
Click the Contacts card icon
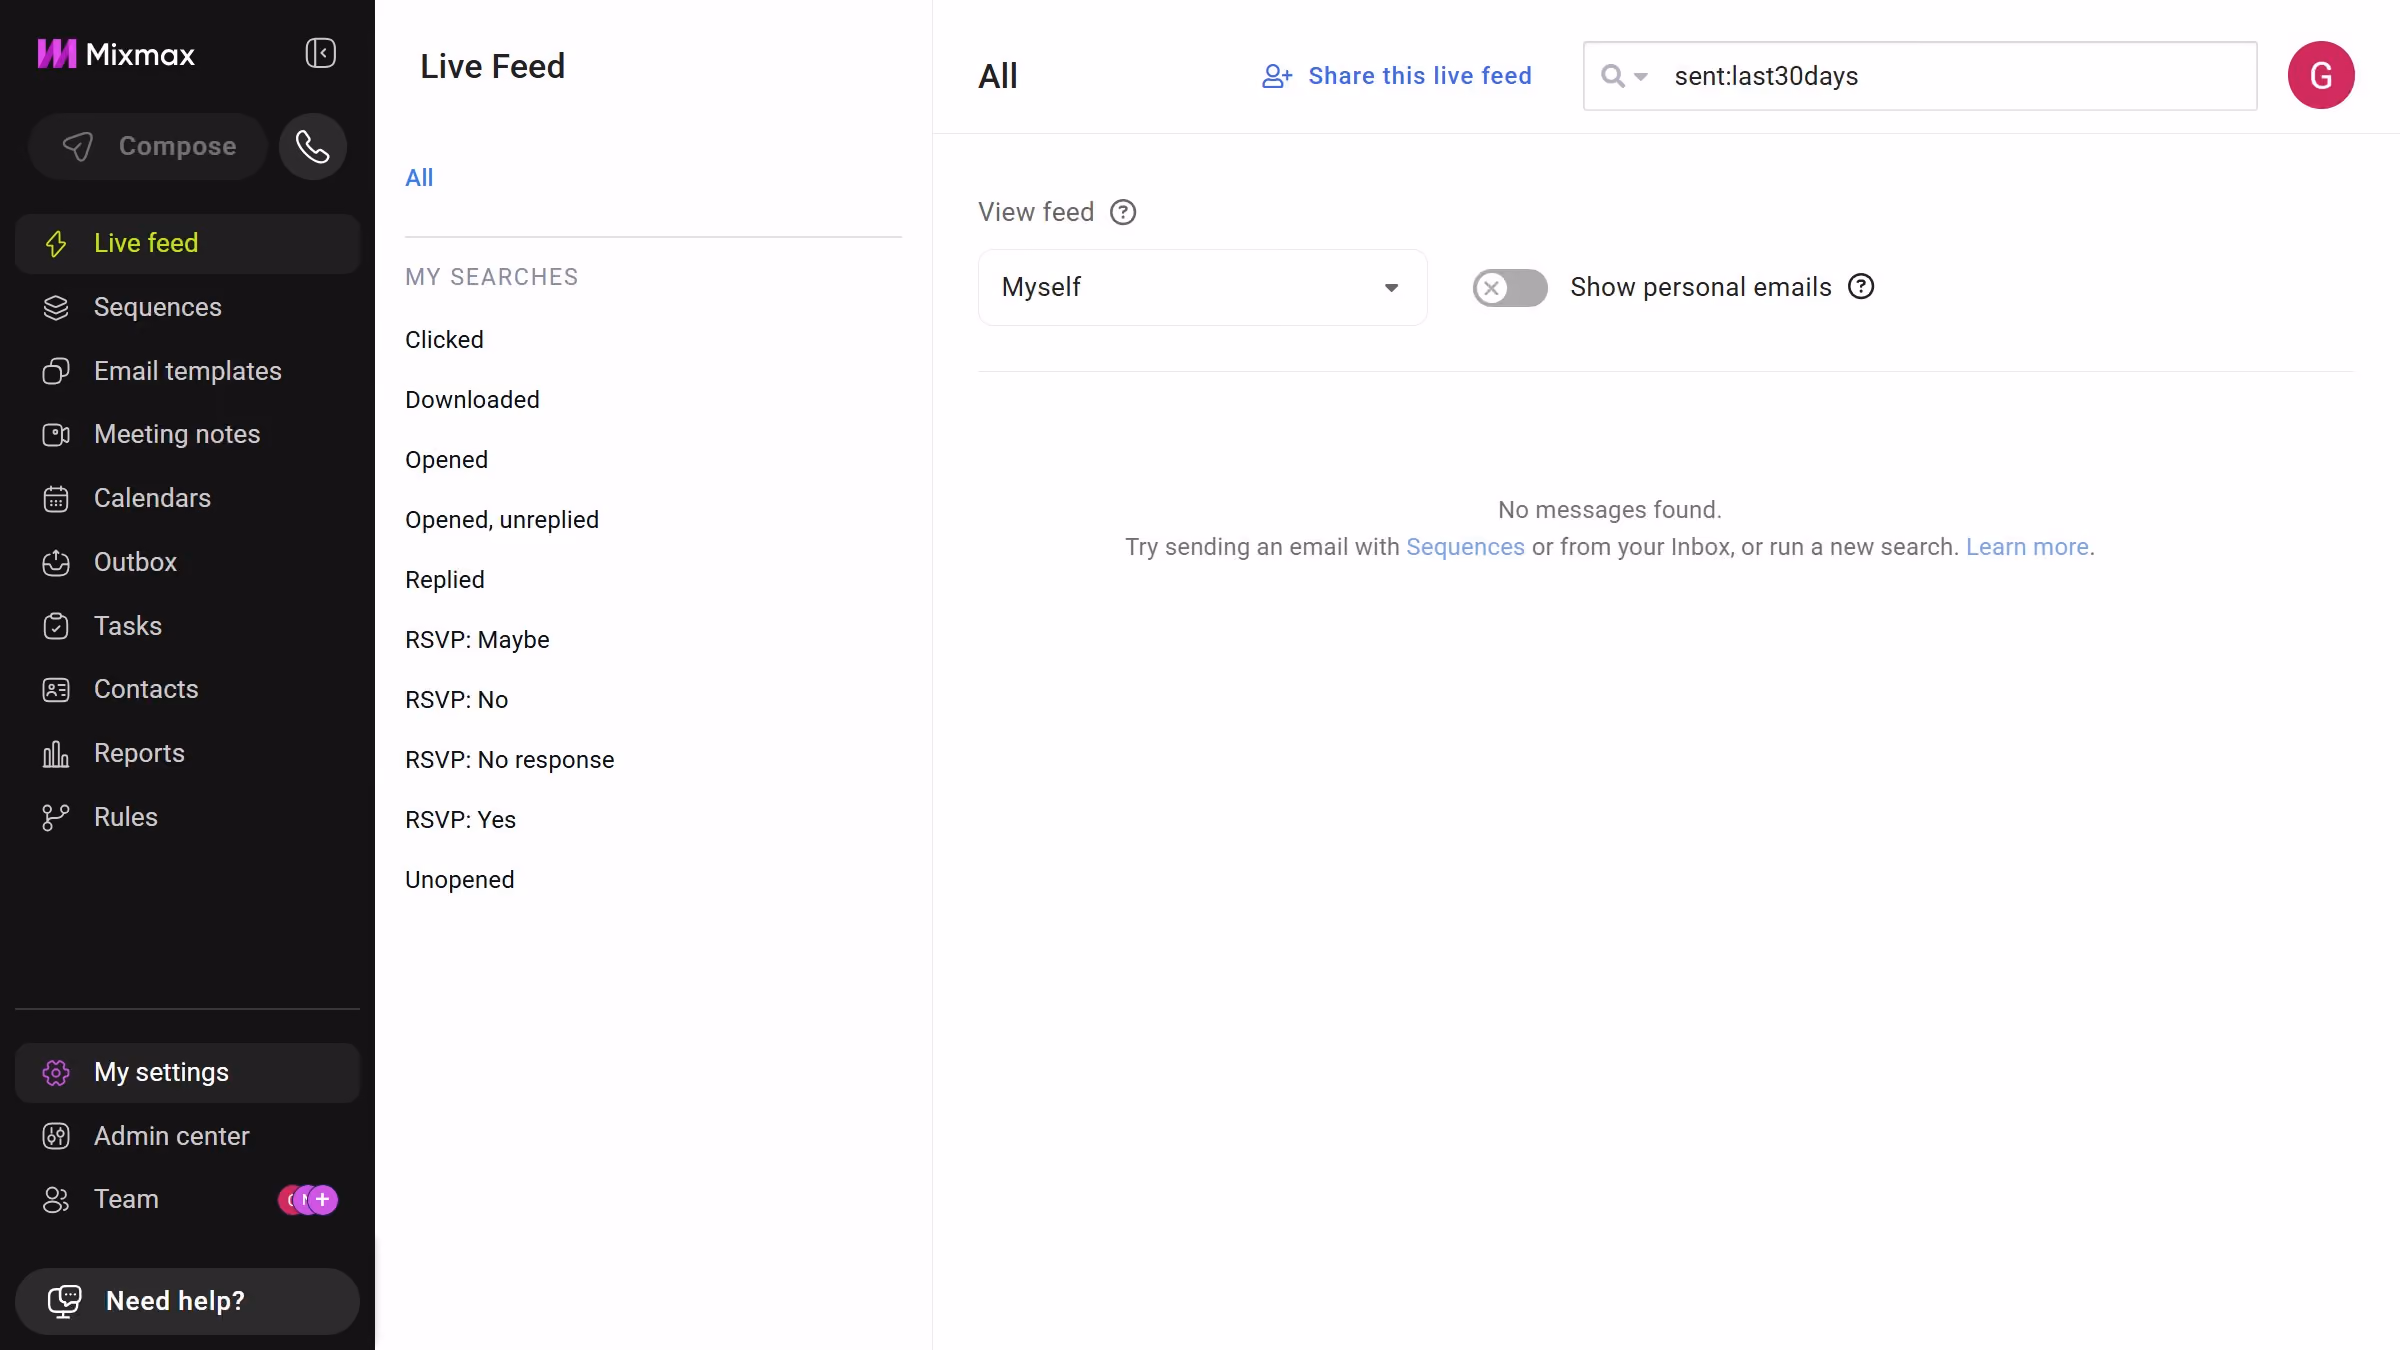[x=56, y=690]
